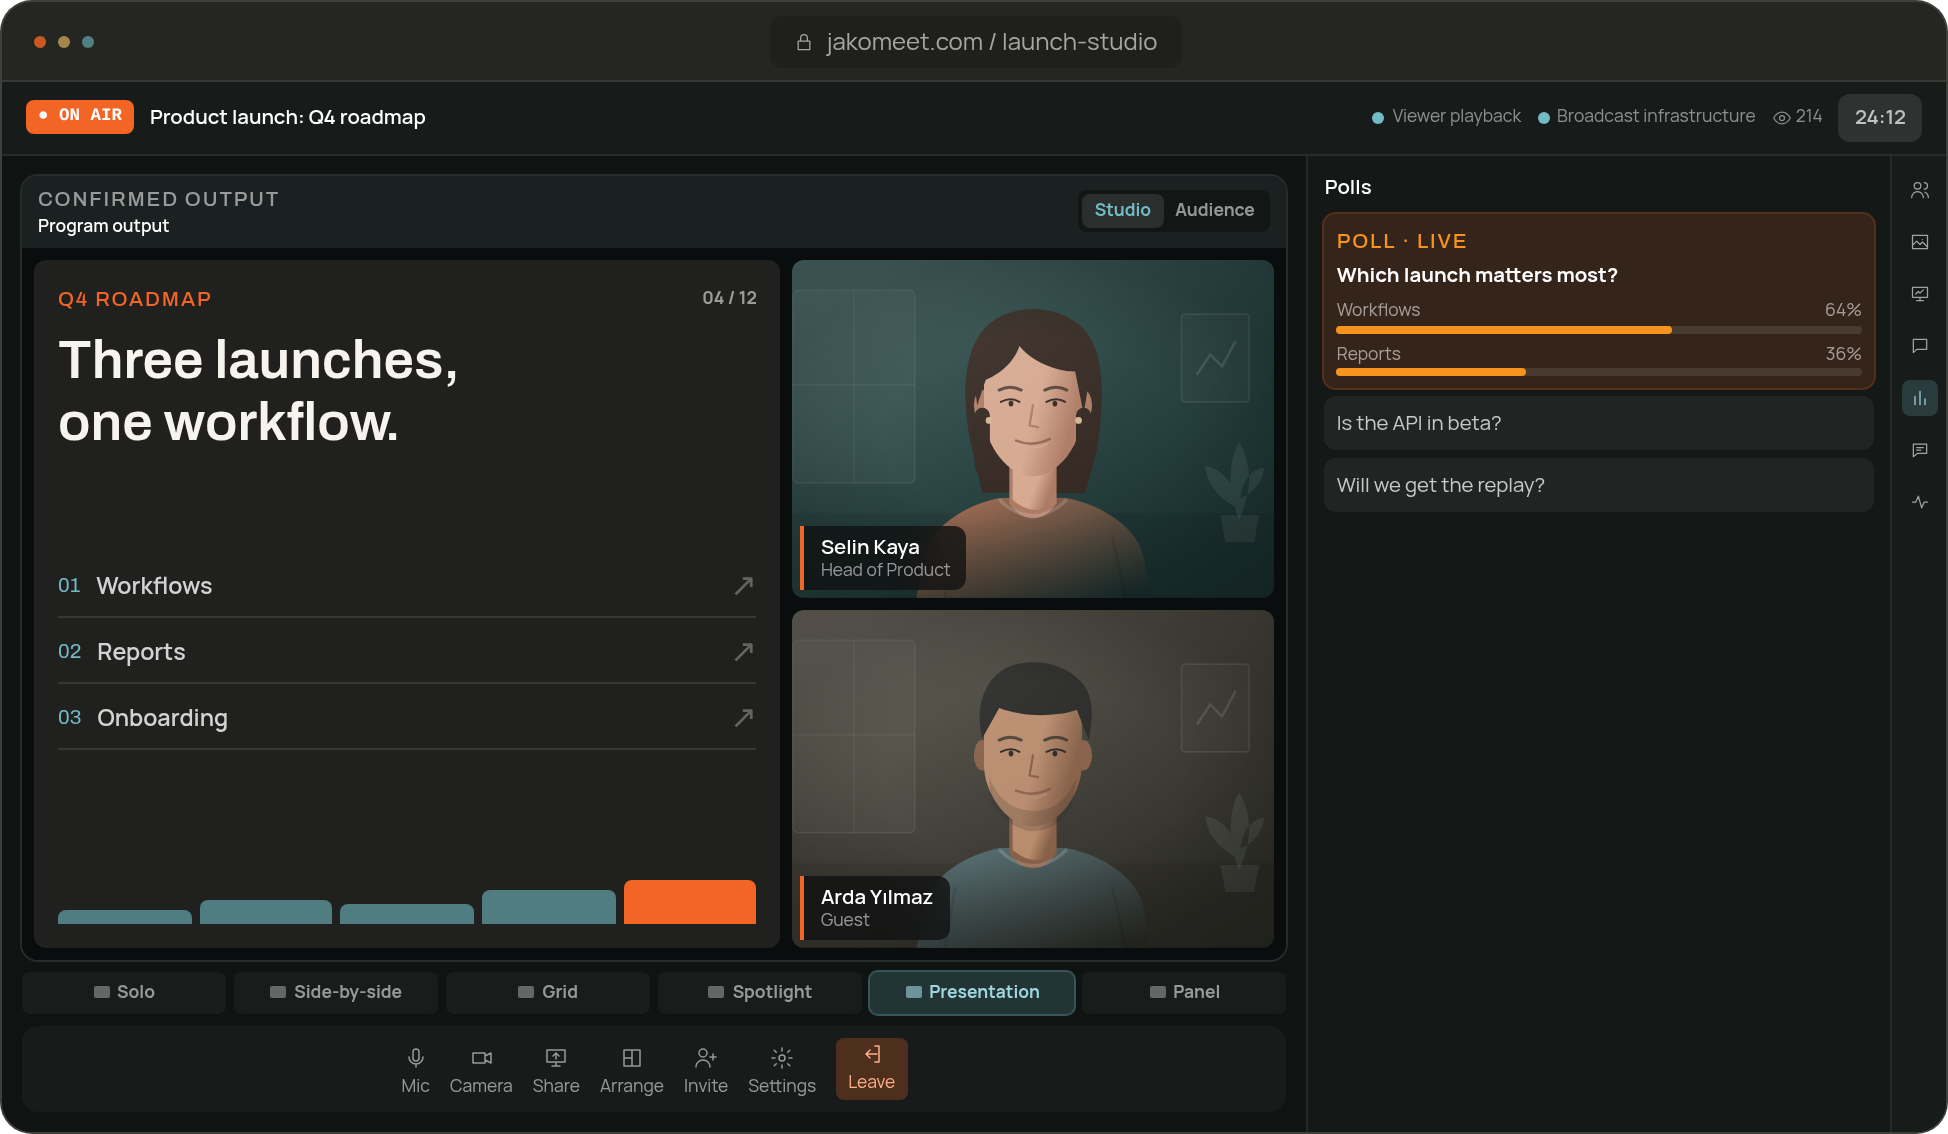
Task: Click the ON AIR status badge
Action: pyautogui.click(x=80, y=116)
